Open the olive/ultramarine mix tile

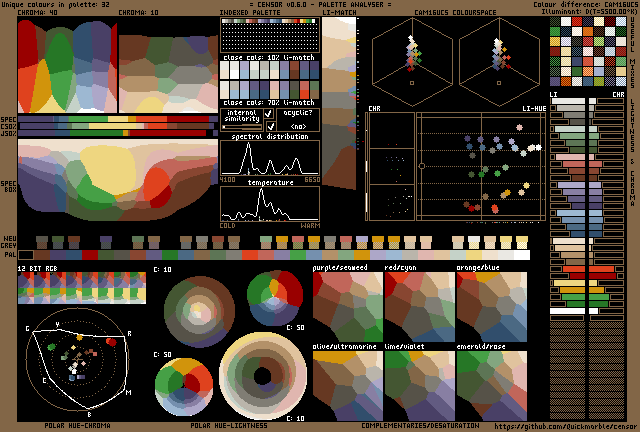348,386
